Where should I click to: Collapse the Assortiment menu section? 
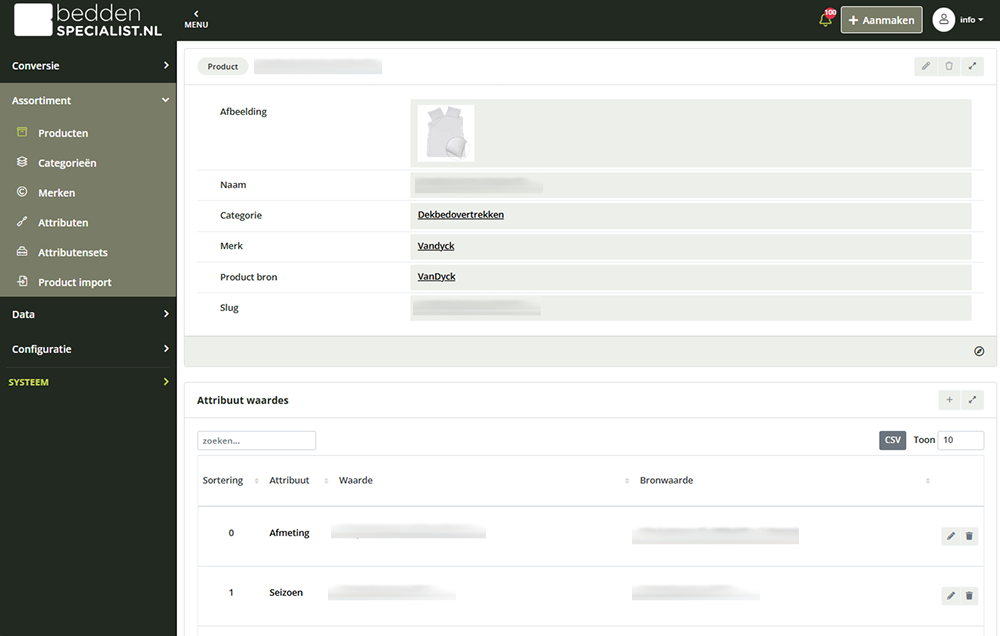[x=88, y=101]
